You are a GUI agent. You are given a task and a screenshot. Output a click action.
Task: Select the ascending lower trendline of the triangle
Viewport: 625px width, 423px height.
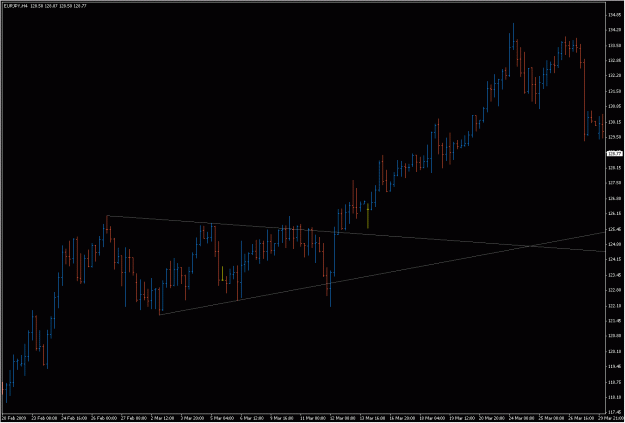point(383,273)
